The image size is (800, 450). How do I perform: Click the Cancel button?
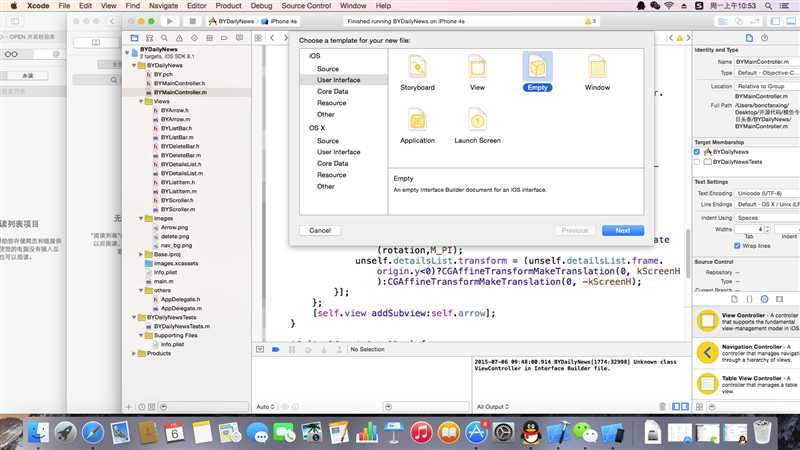click(x=320, y=231)
